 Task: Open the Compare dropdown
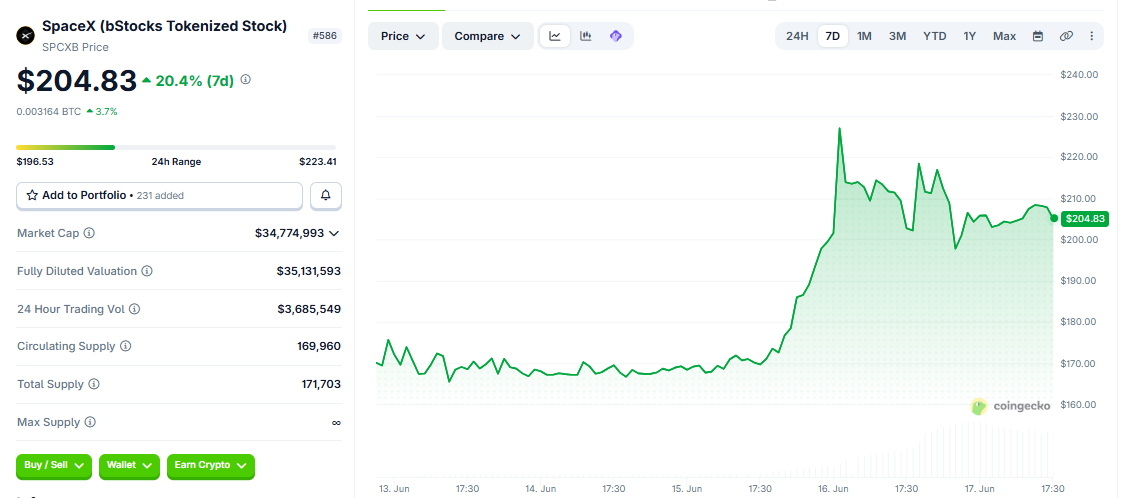[487, 36]
